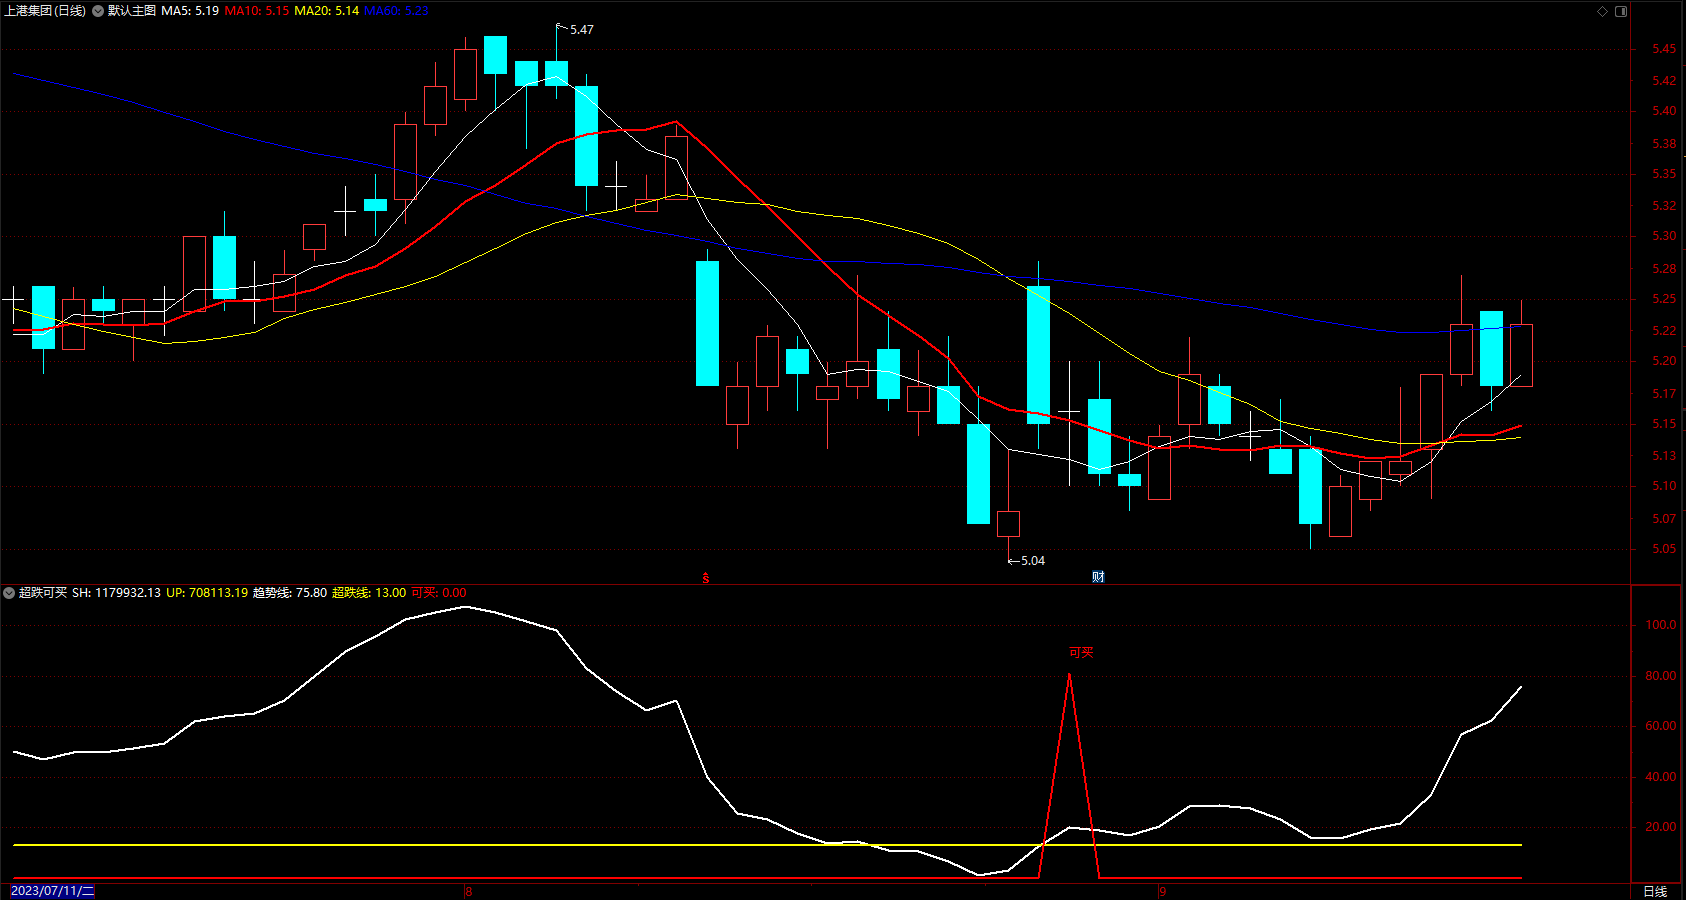This screenshot has height=900, width=1686.
Task: Click the 财 marker under the chart
Action: click(1098, 577)
